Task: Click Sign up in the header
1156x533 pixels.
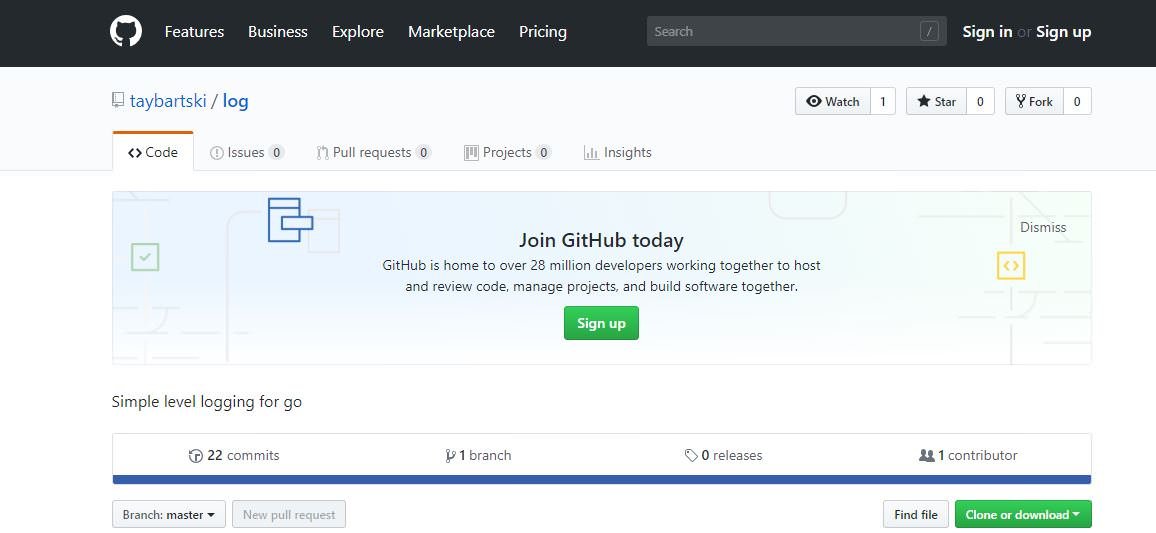Action: coord(1063,32)
